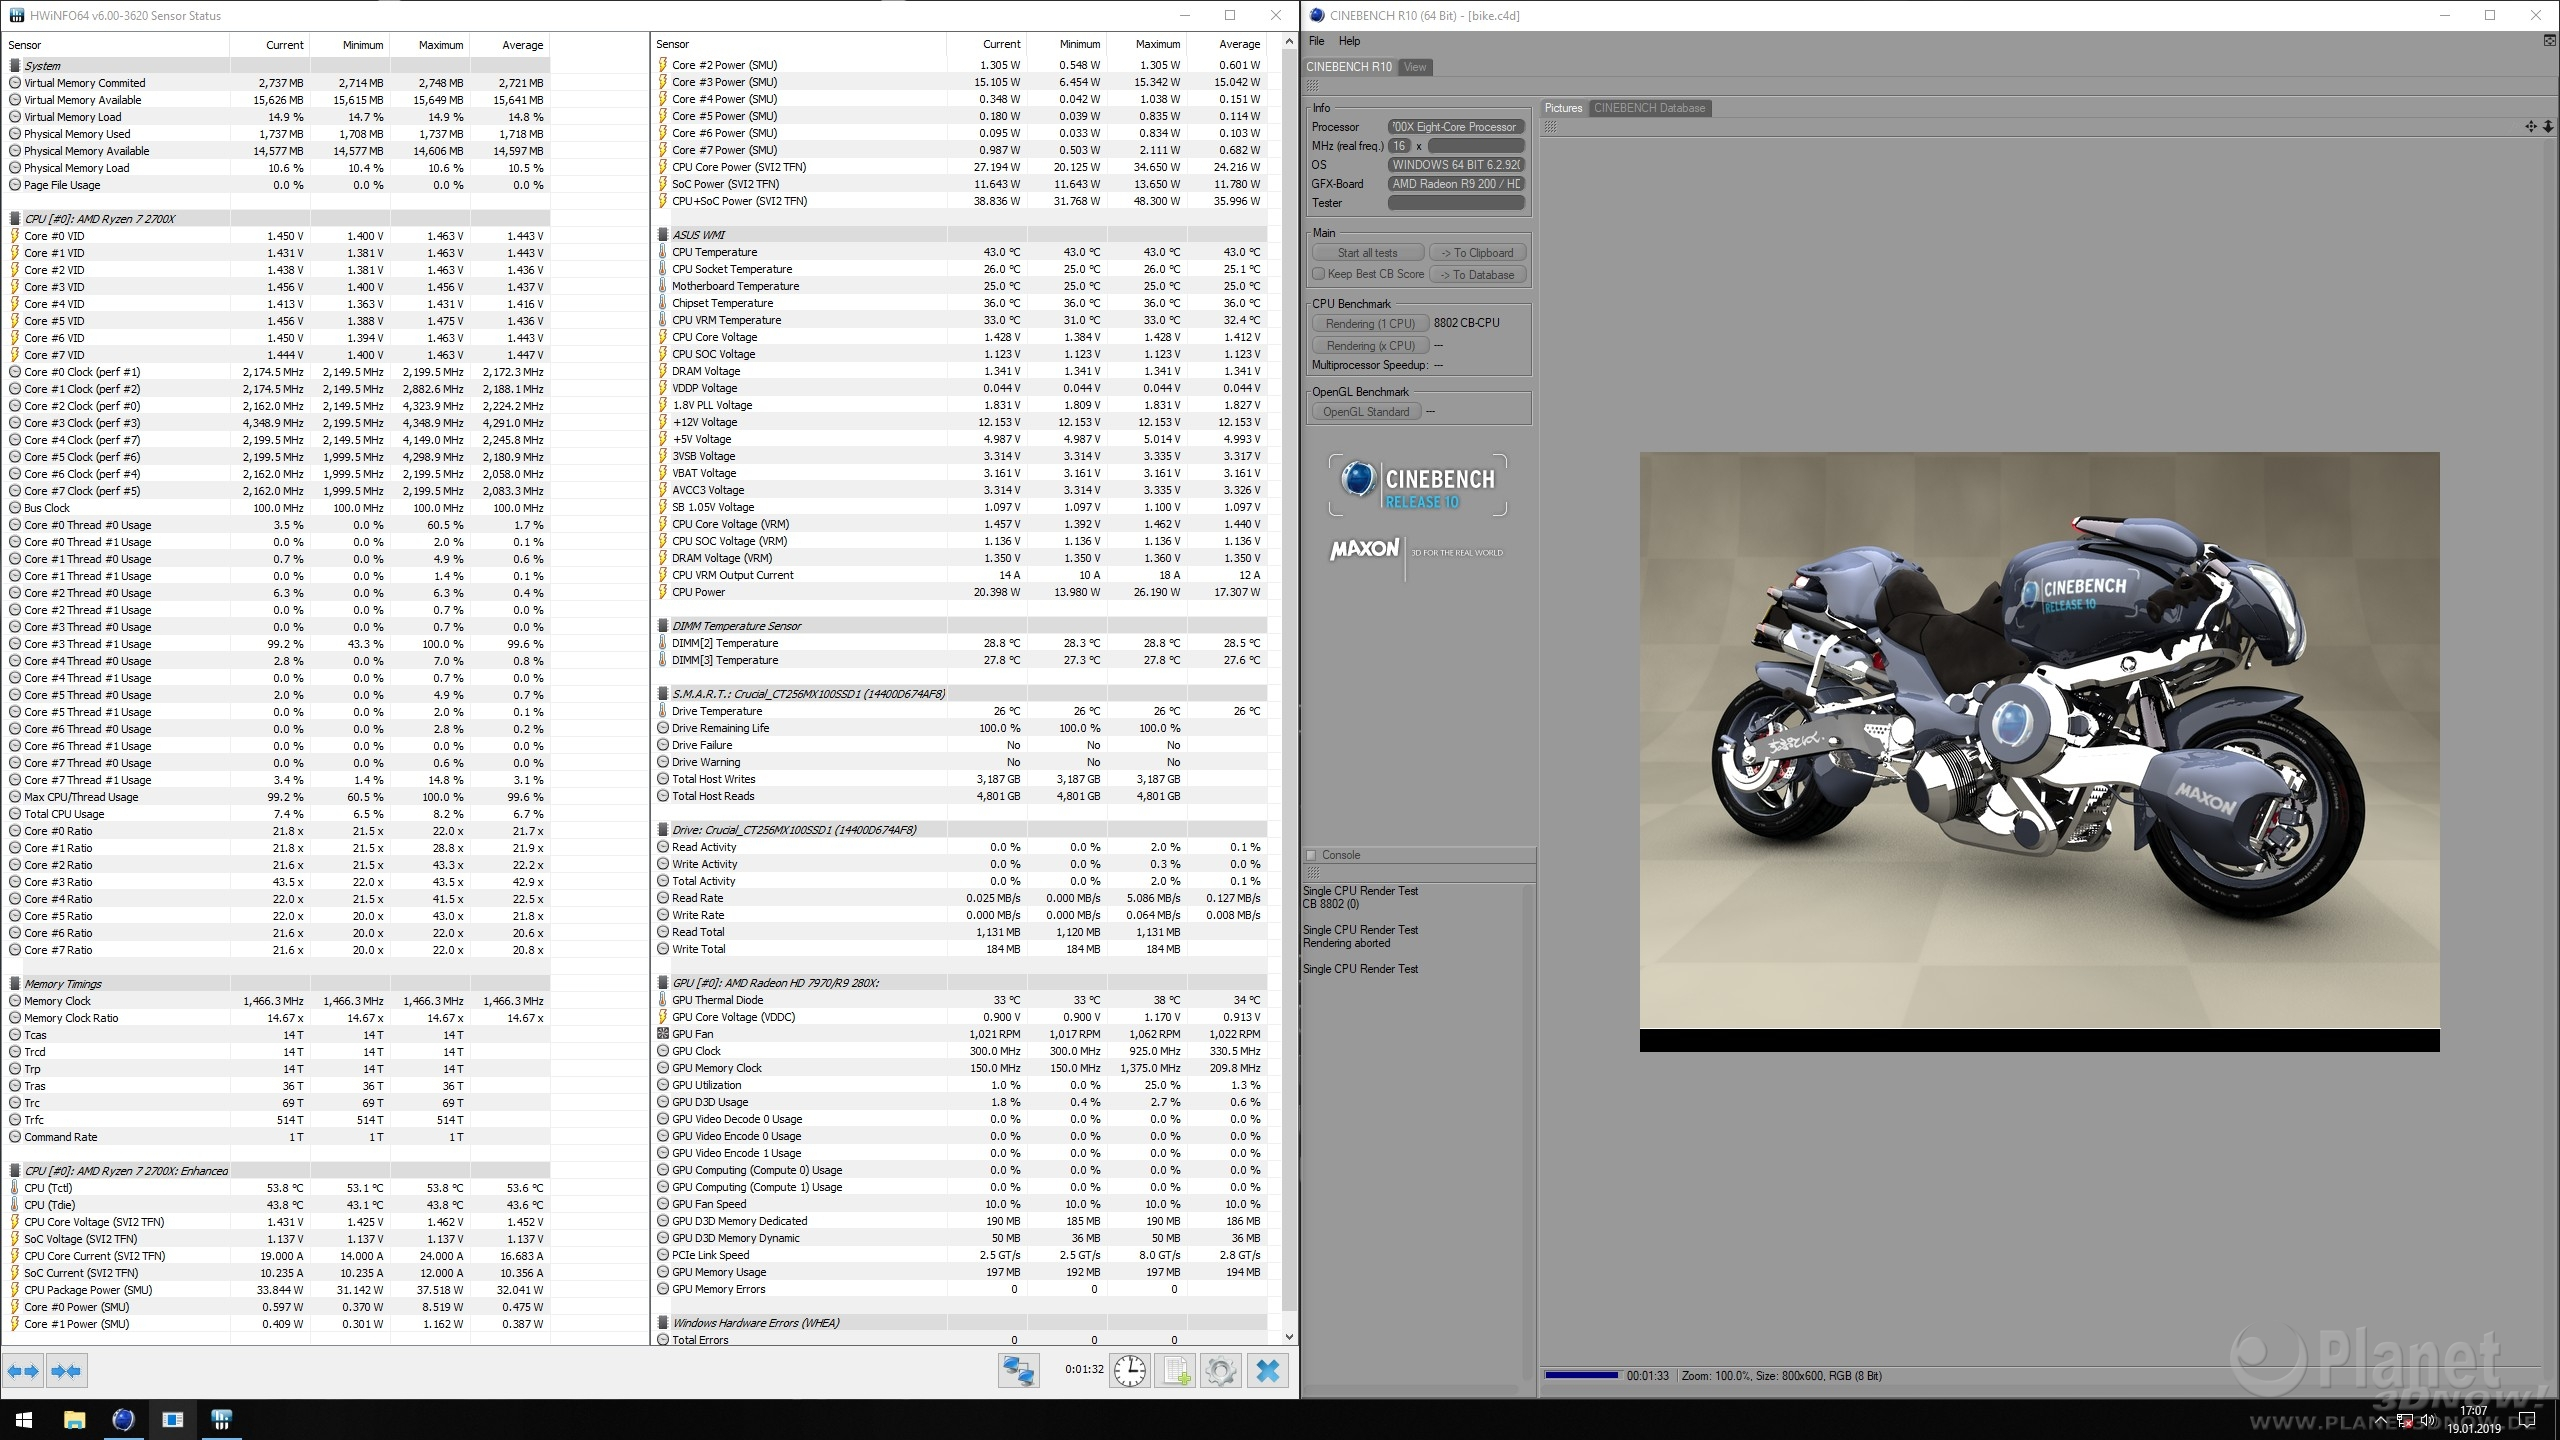Switch to the CINEBENCH Database tab
The image size is (2560, 1440).
pos(1649,108)
